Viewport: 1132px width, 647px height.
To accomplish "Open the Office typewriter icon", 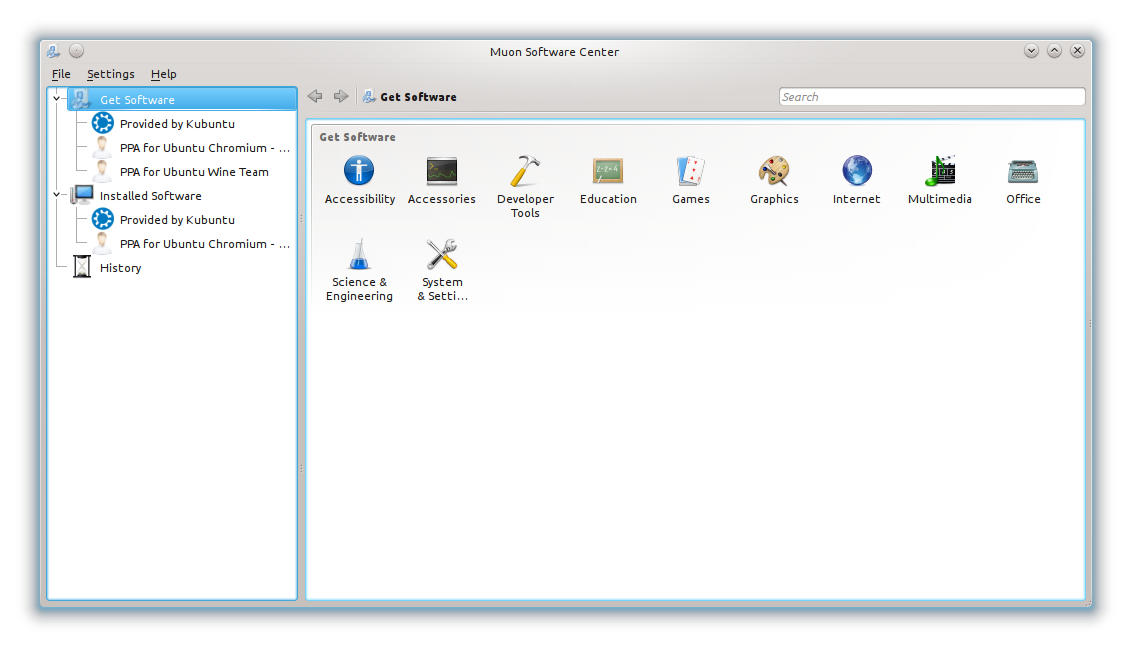I will click(x=1023, y=171).
